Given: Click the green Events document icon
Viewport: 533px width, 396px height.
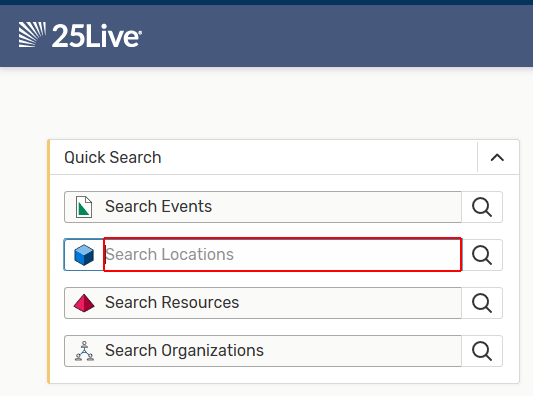Looking at the screenshot, I should click(84, 207).
